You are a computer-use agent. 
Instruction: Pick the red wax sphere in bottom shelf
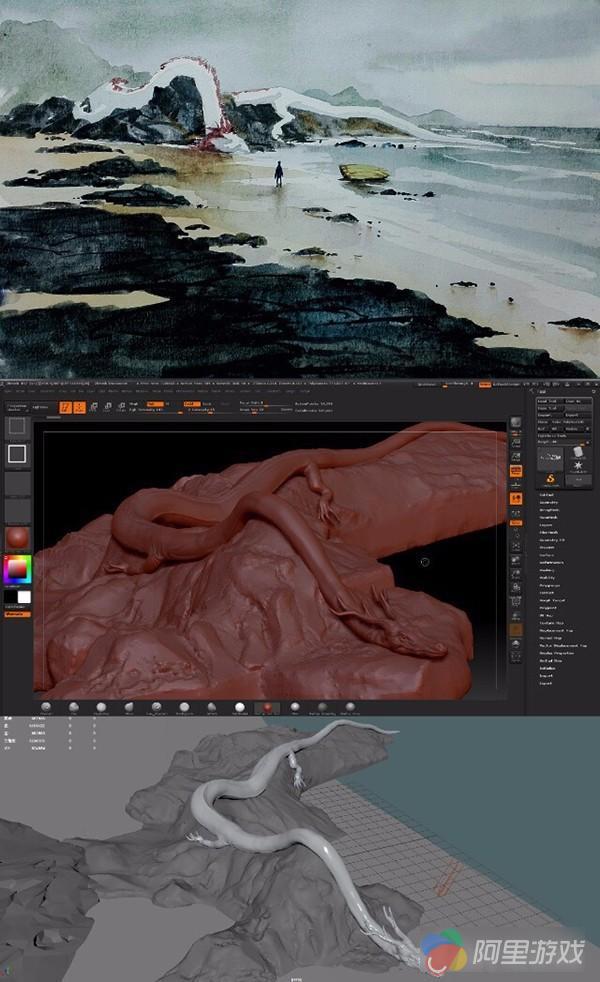[266, 706]
